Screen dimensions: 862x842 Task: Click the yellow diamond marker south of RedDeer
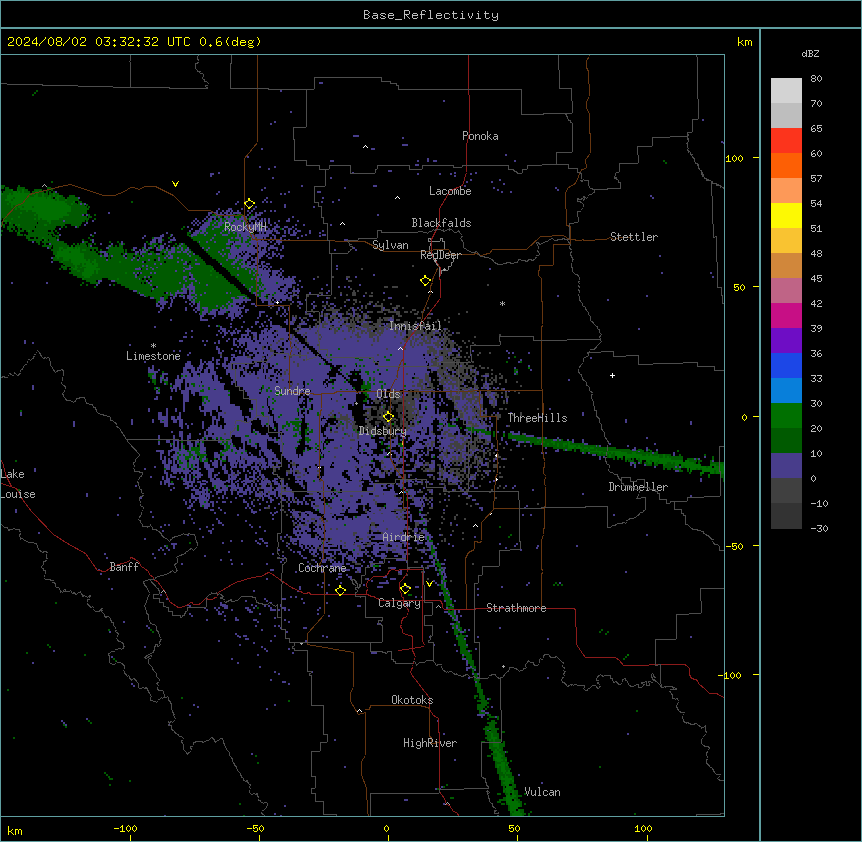[x=426, y=281]
